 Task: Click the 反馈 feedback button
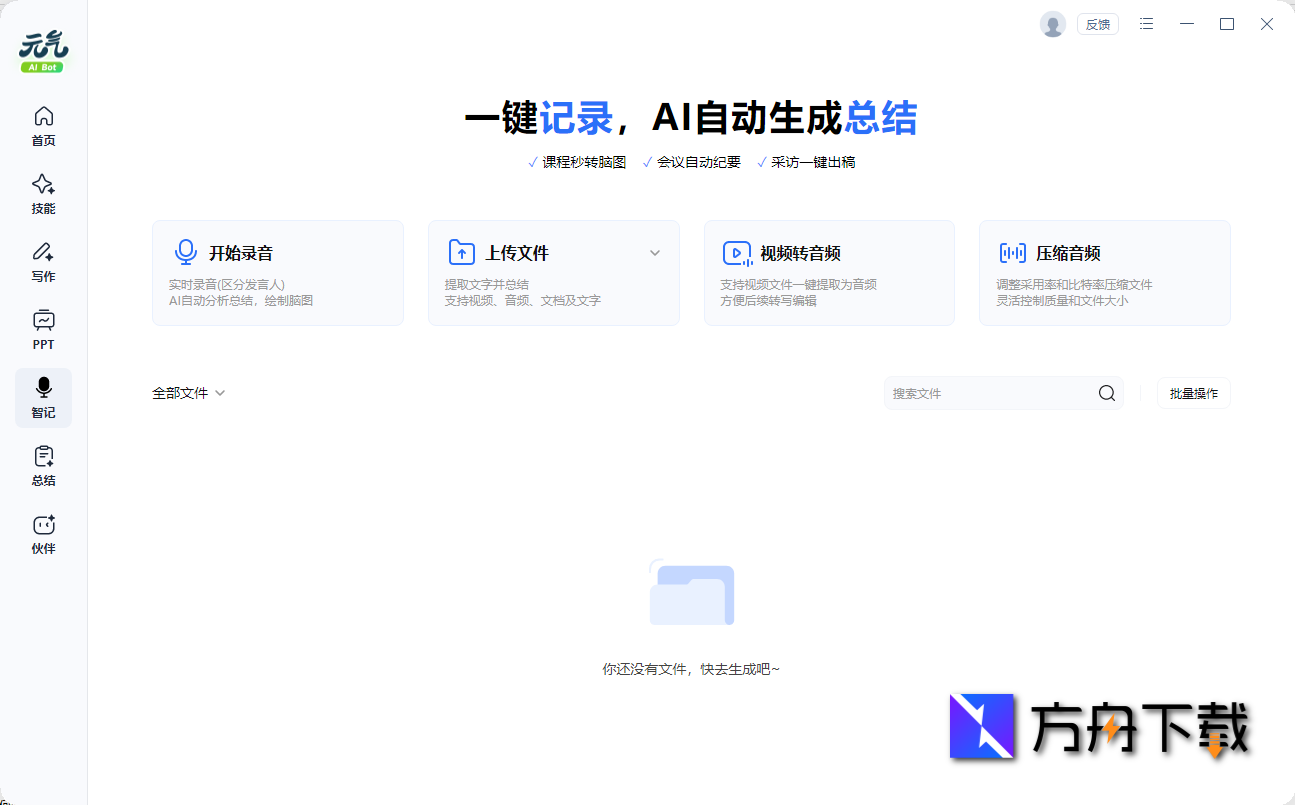[1097, 23]
